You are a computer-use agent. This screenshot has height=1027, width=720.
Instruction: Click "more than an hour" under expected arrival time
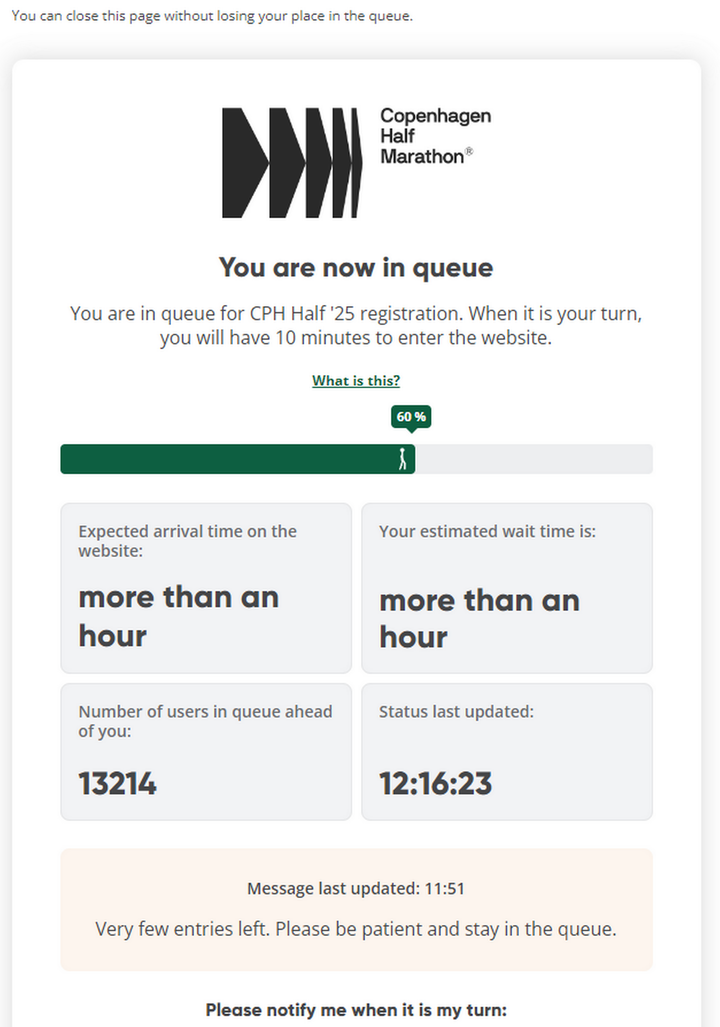pyautogui.click(x=178, y=616)
